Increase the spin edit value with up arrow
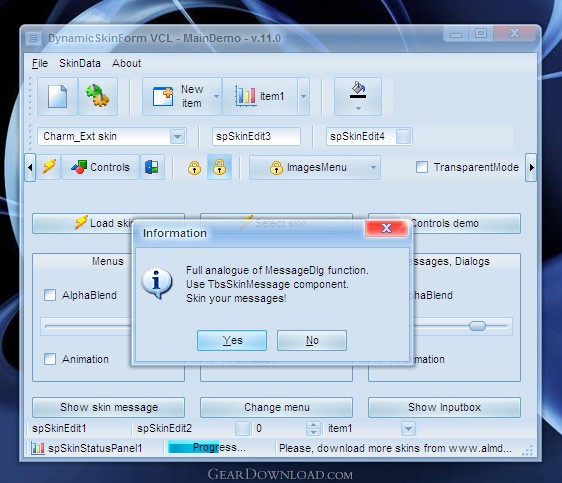The height and width of the screenshot is (483, 562). click(x=314, y=425)
